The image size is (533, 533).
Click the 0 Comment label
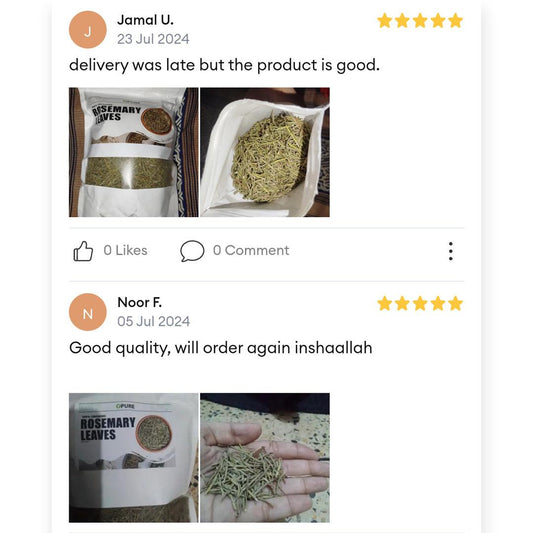251,251
